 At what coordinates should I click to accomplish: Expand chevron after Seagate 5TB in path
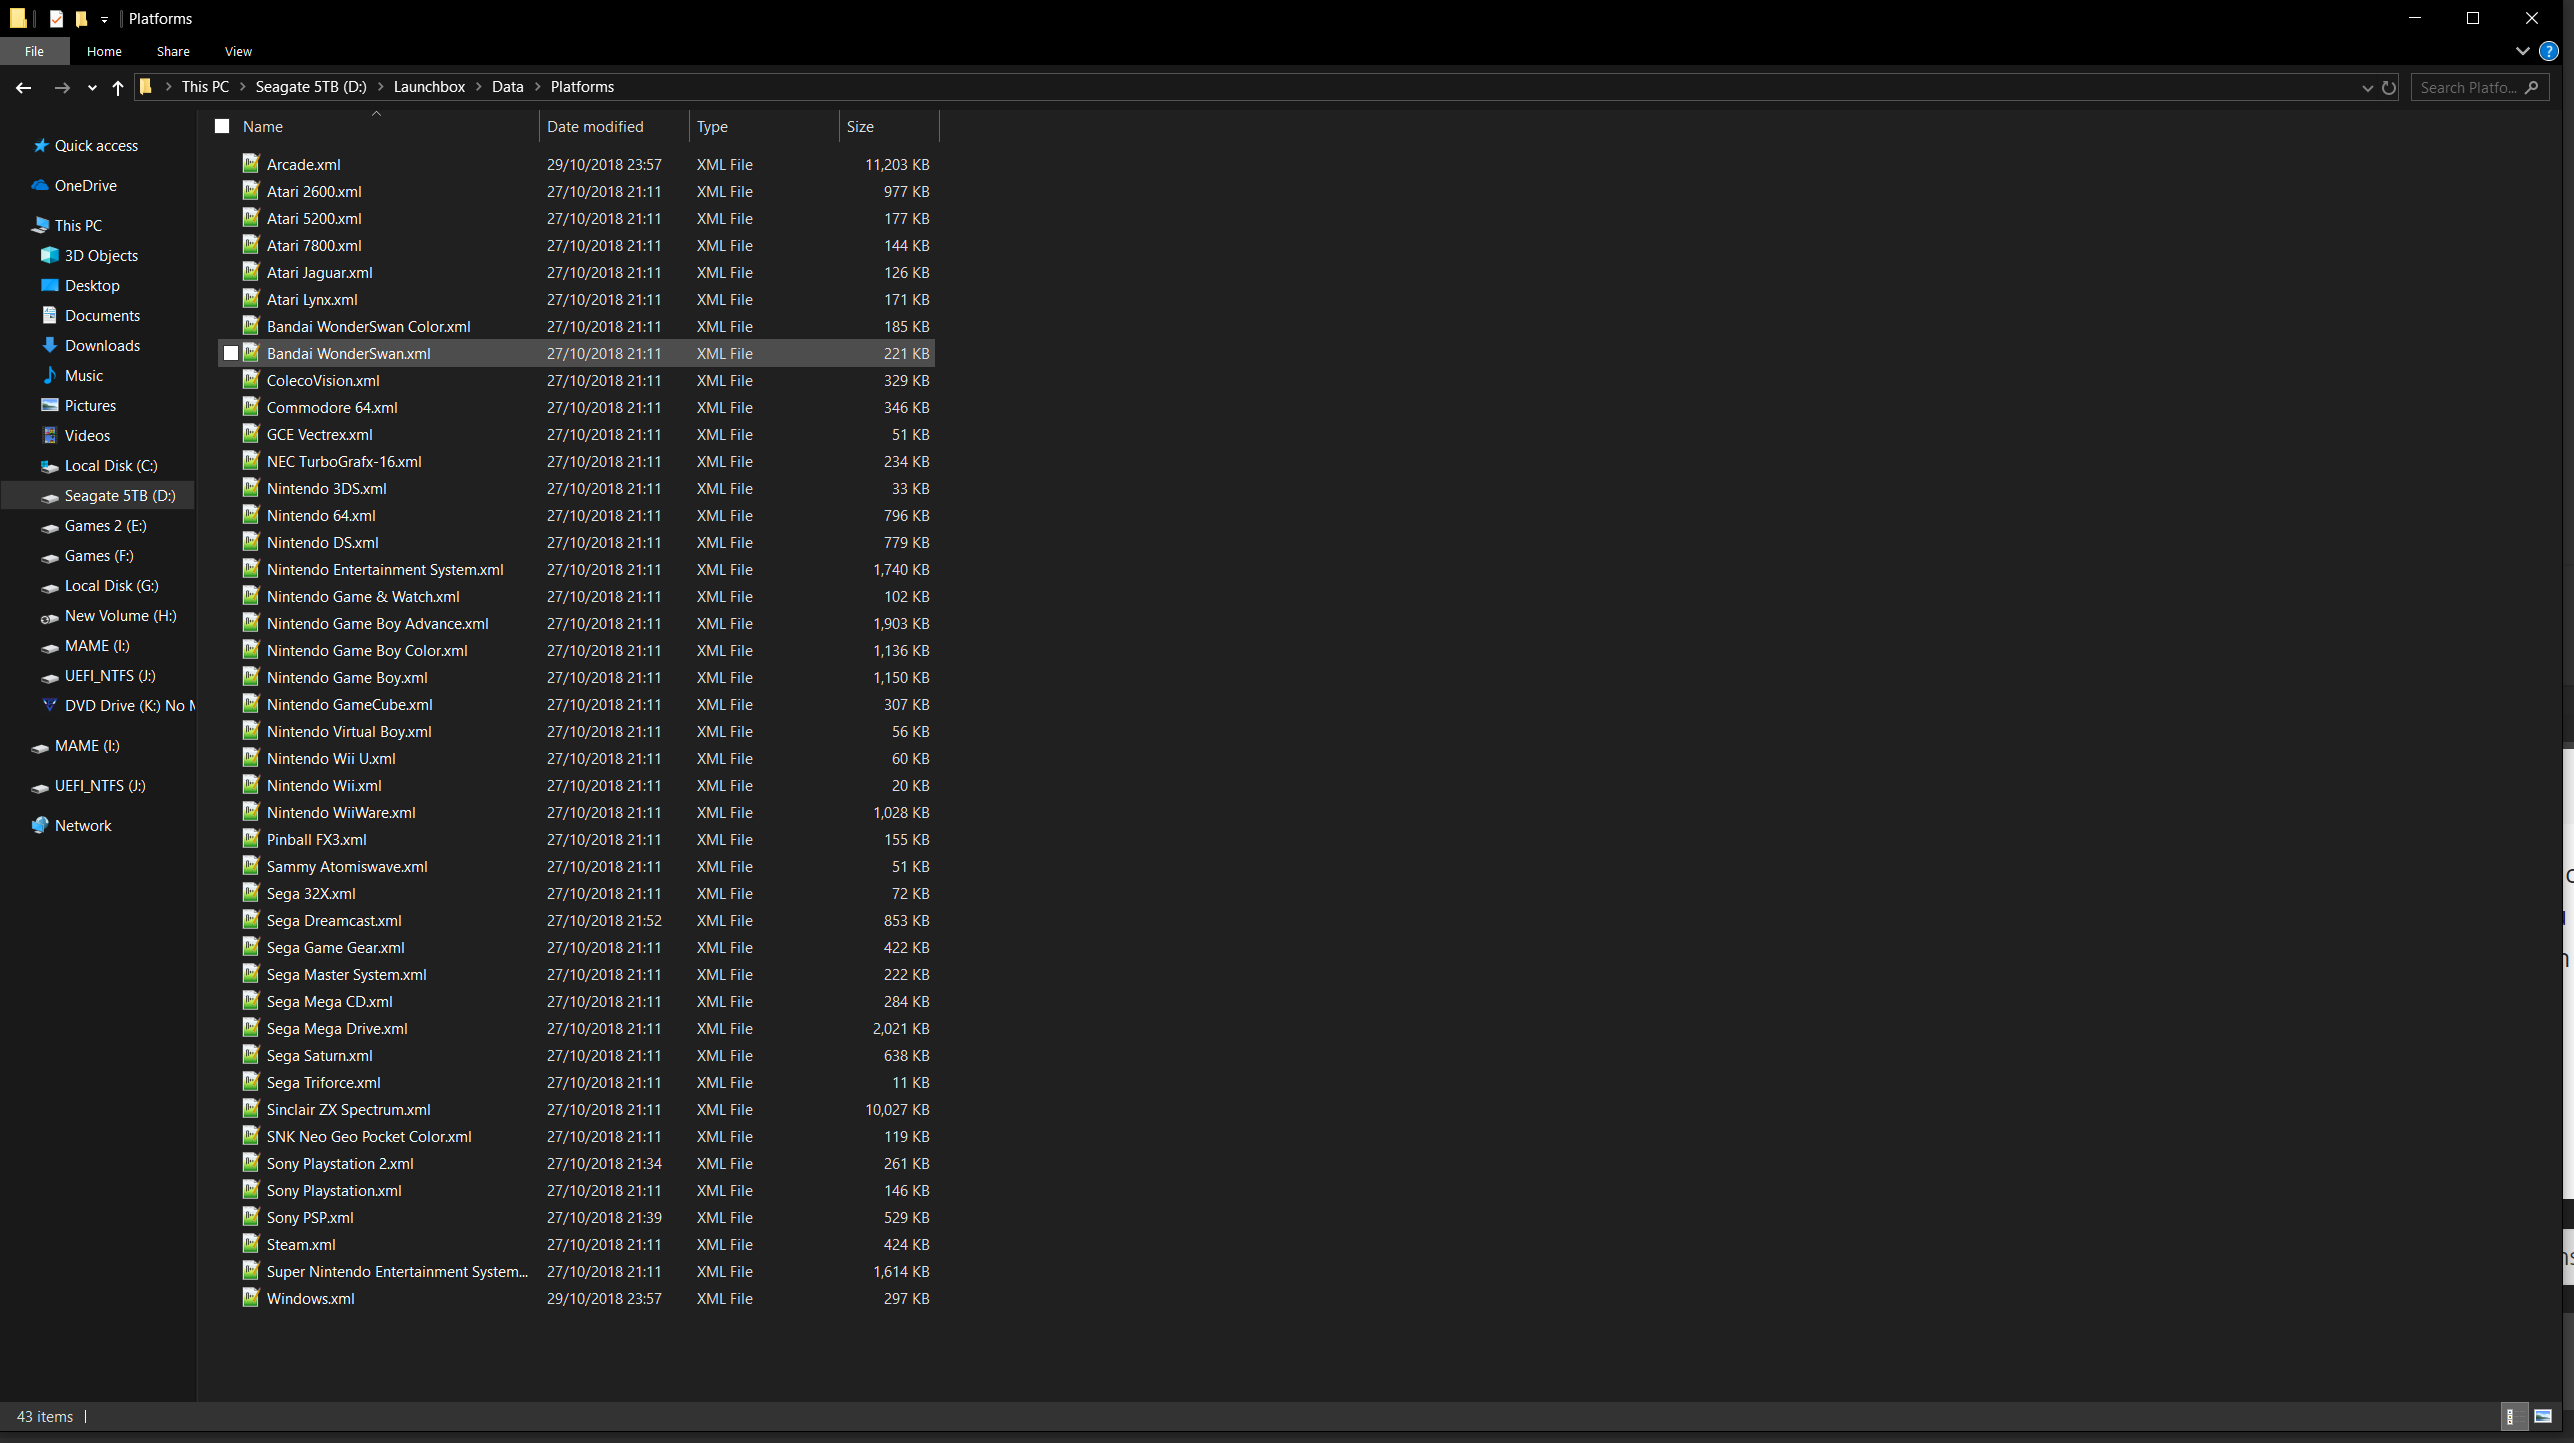coord(380,87)
